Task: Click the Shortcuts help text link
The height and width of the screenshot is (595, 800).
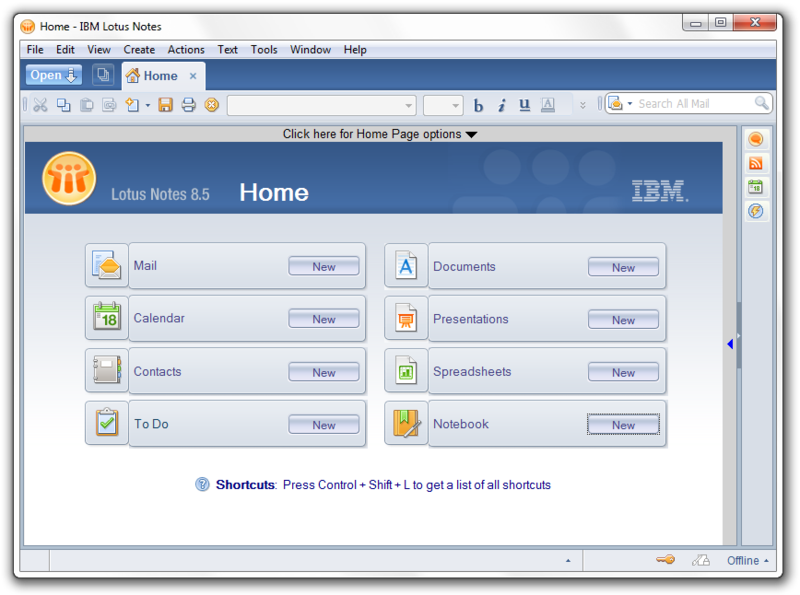Action: click(x=383, y=484)
